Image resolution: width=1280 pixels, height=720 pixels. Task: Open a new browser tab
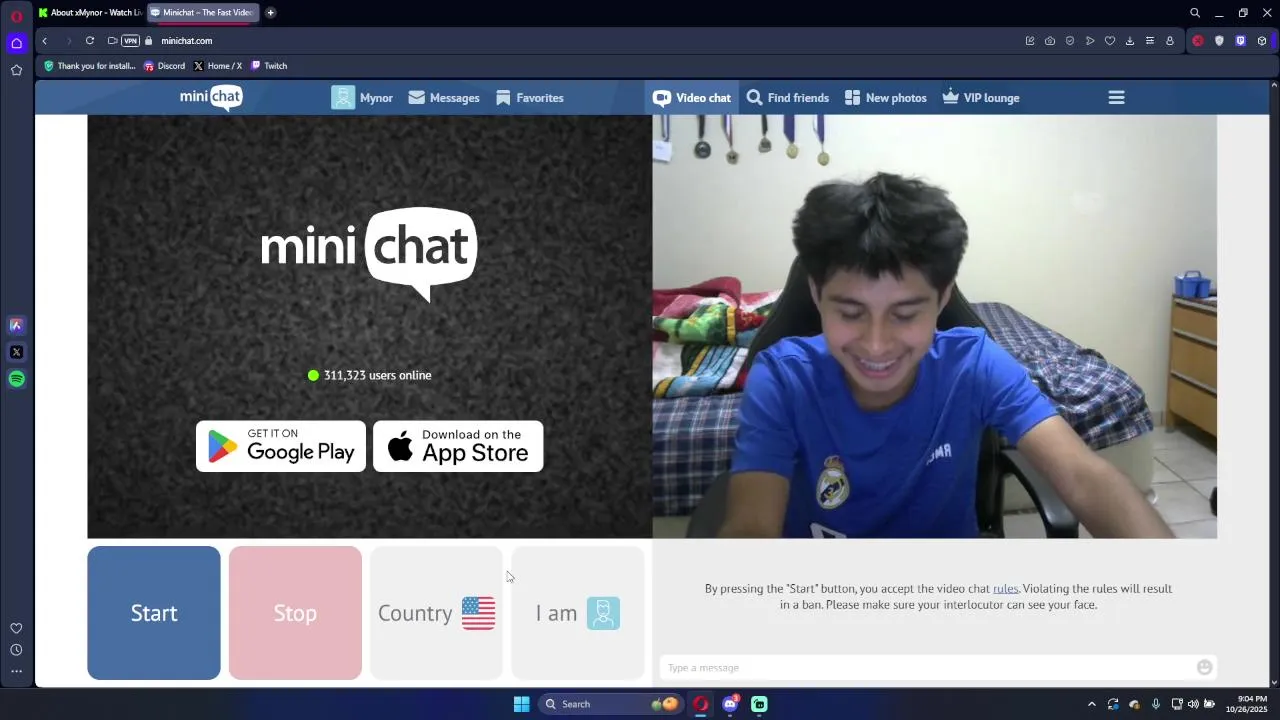pos(270,13)
